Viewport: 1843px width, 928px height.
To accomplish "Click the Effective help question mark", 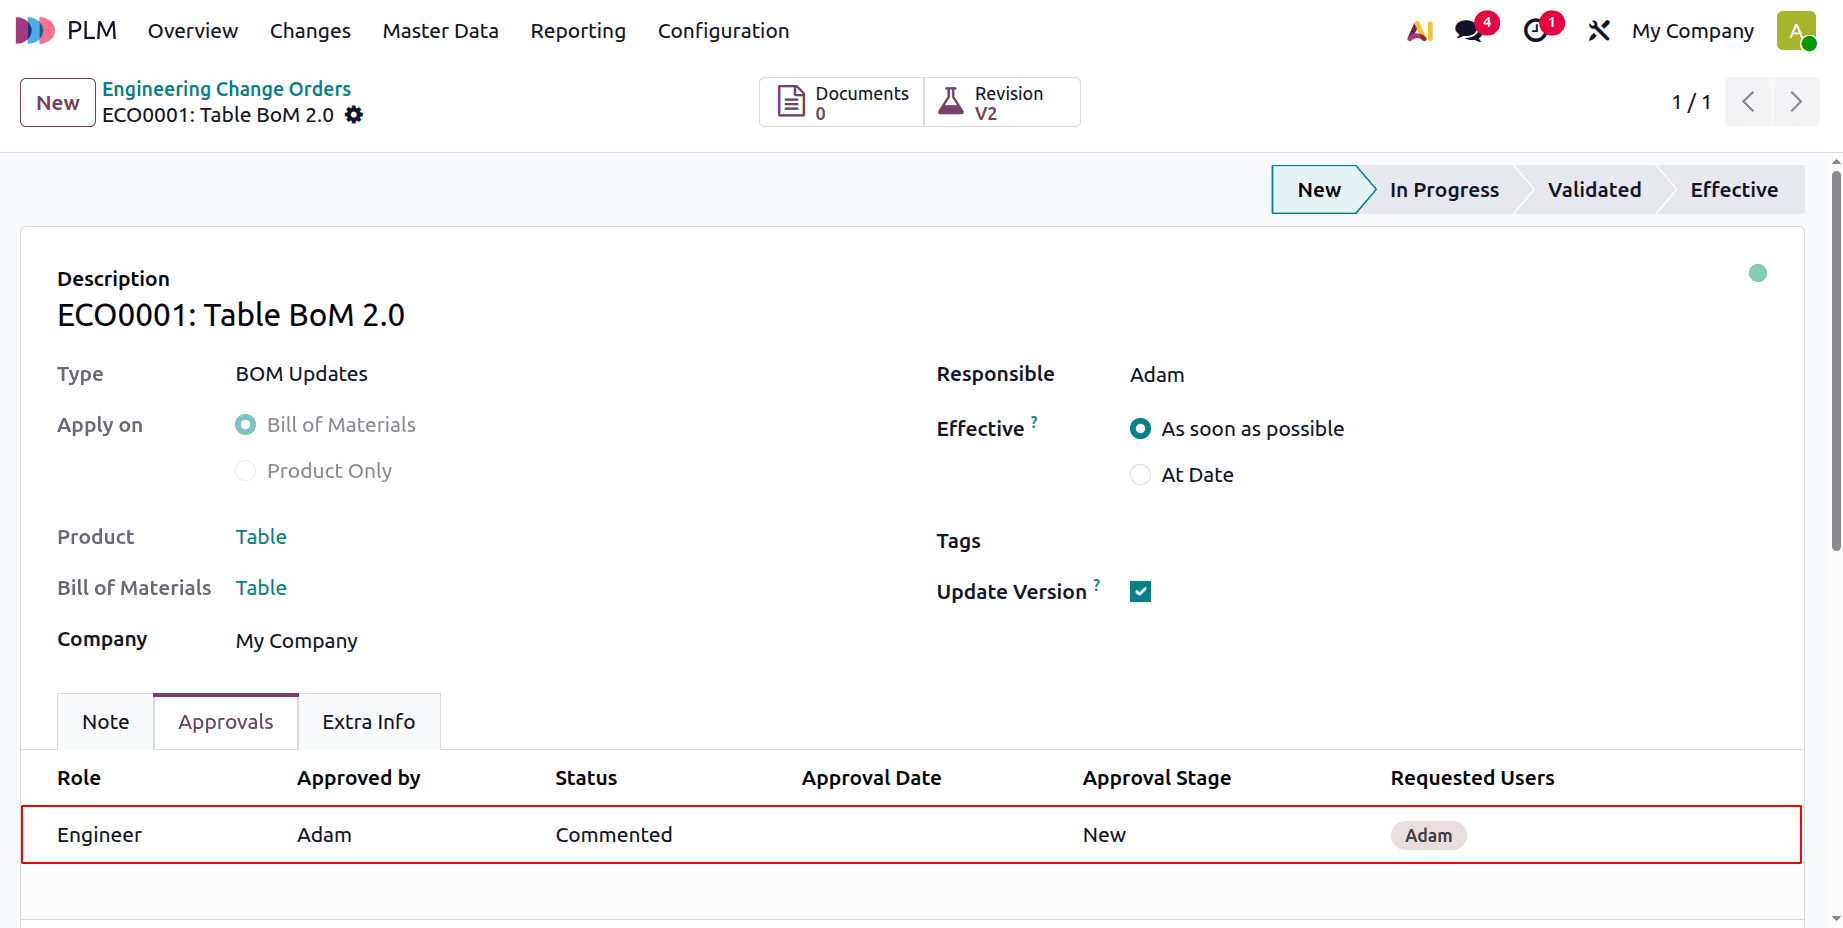I will 1034,422.
